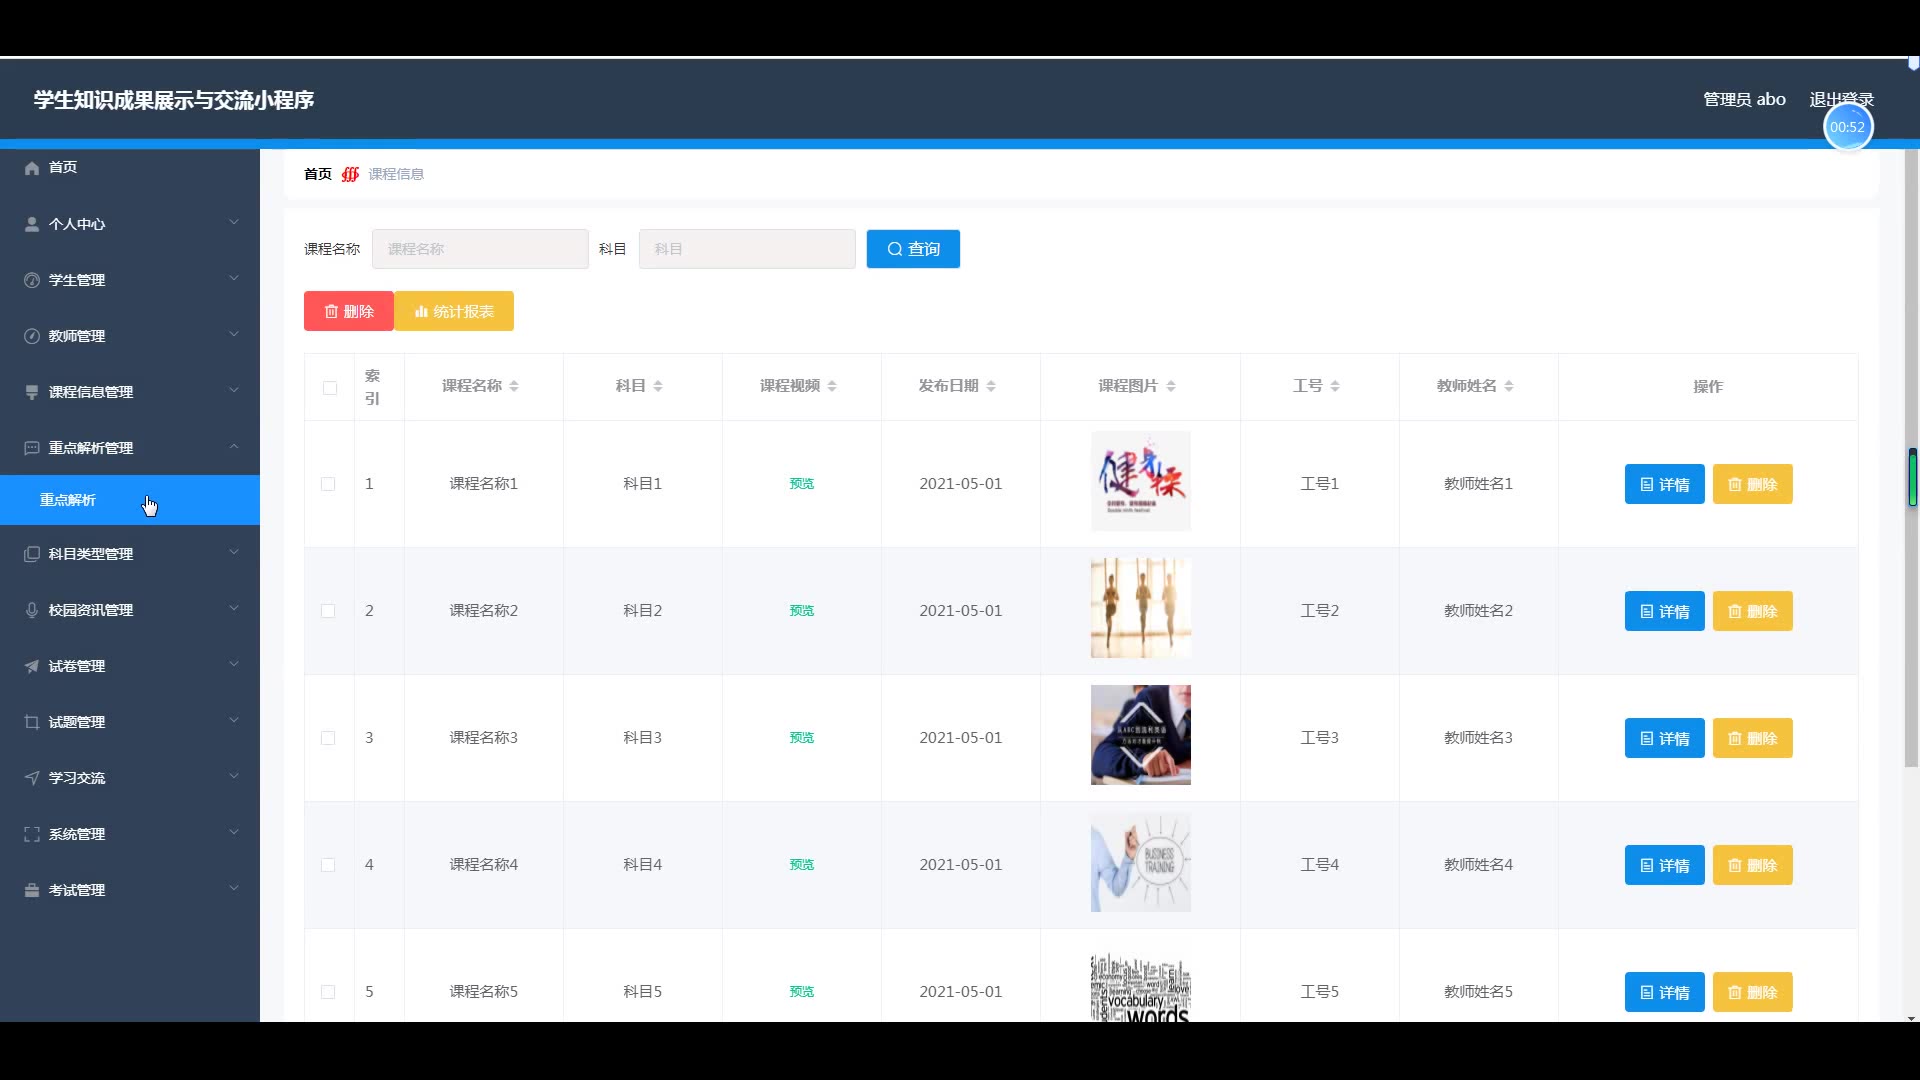Delete the row 课程名称4

1752,865
